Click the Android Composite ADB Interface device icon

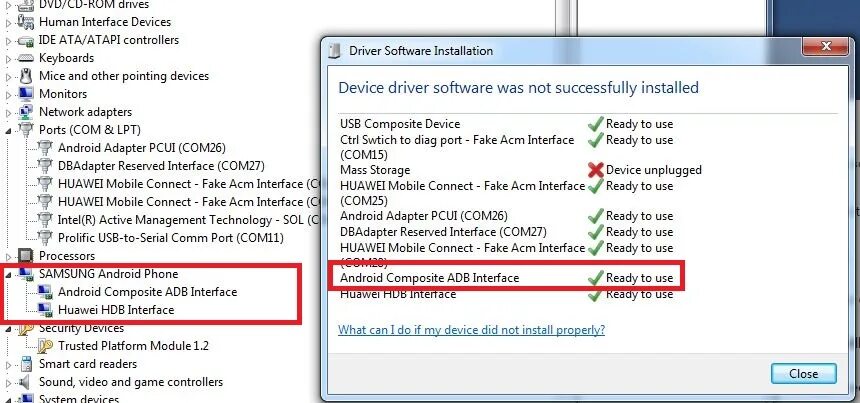pyautogui.click(x=46, y=292)
